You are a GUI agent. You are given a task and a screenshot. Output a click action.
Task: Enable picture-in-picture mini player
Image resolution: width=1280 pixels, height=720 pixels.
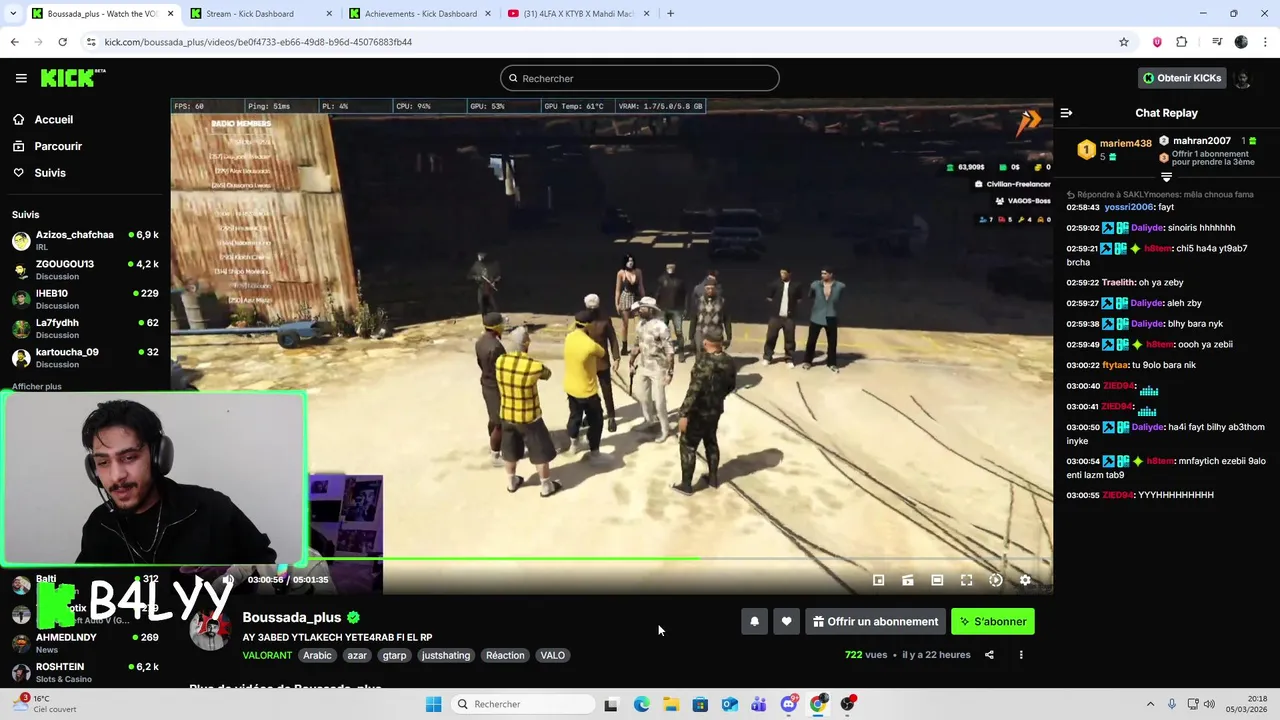[x=878, y=580]
